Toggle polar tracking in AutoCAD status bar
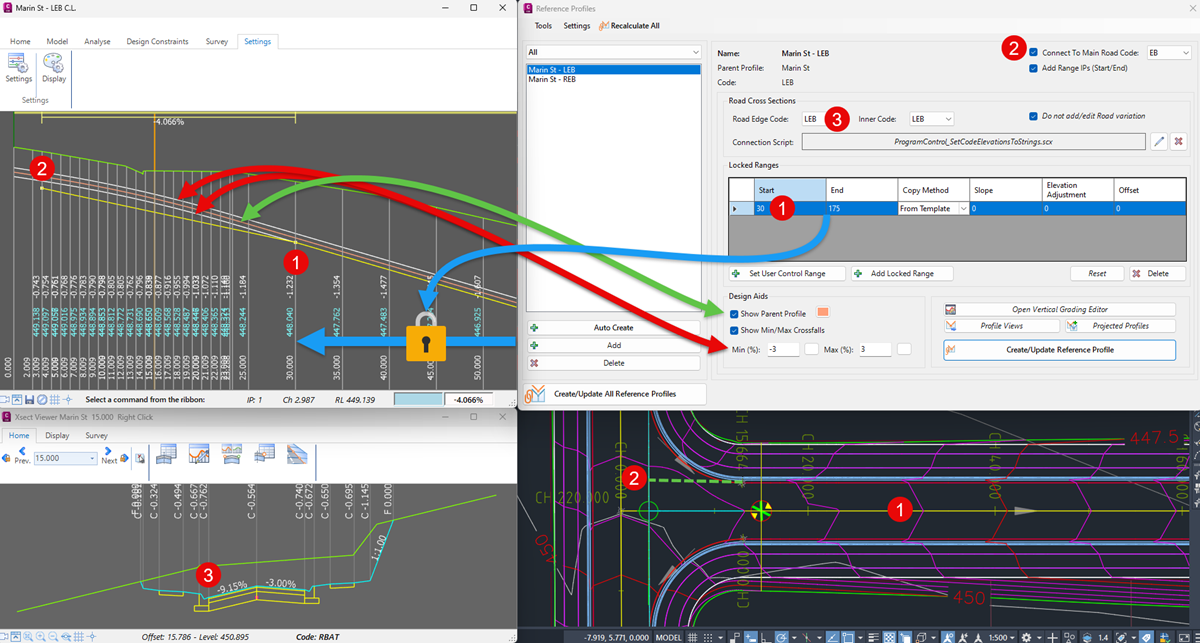Viewport: 1200px width, 643px height. click(x=781, y=635)
